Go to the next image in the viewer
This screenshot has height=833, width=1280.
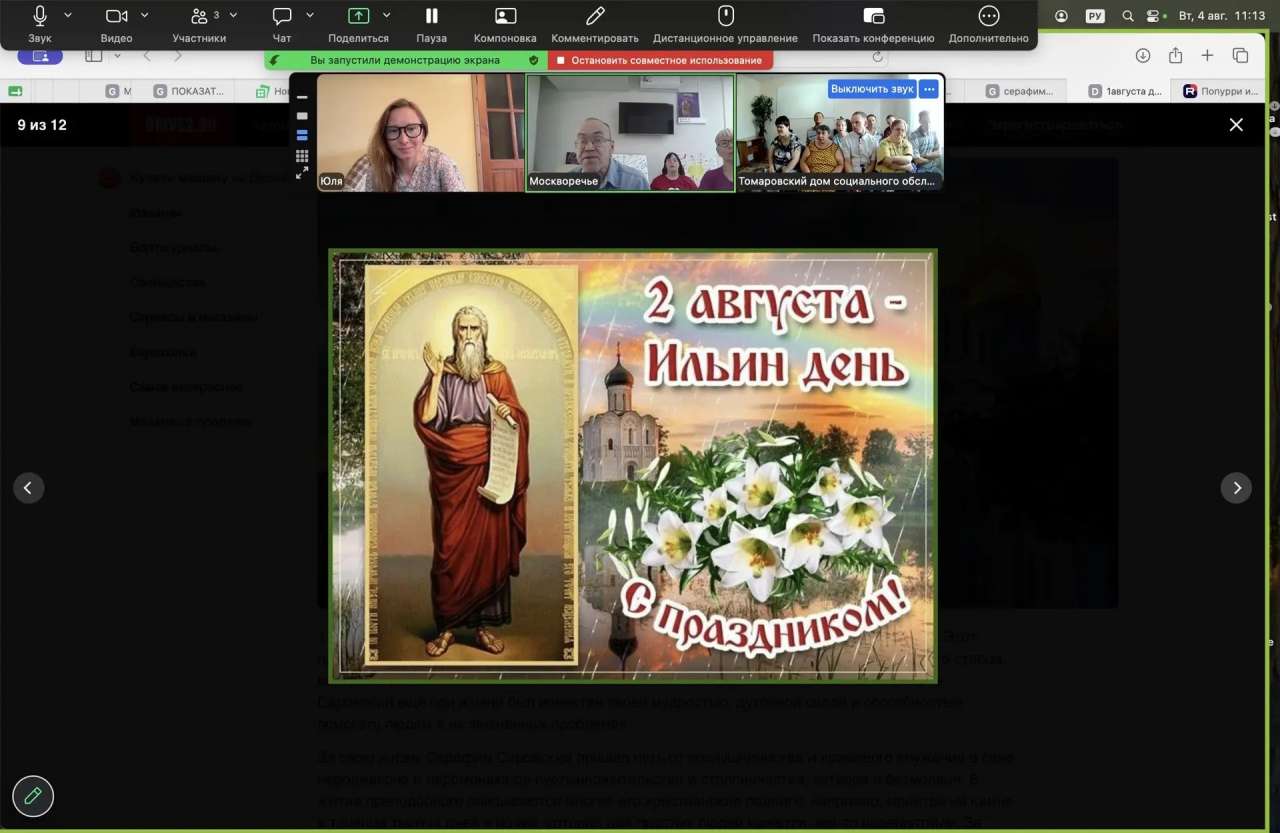tap(1236, 488)
